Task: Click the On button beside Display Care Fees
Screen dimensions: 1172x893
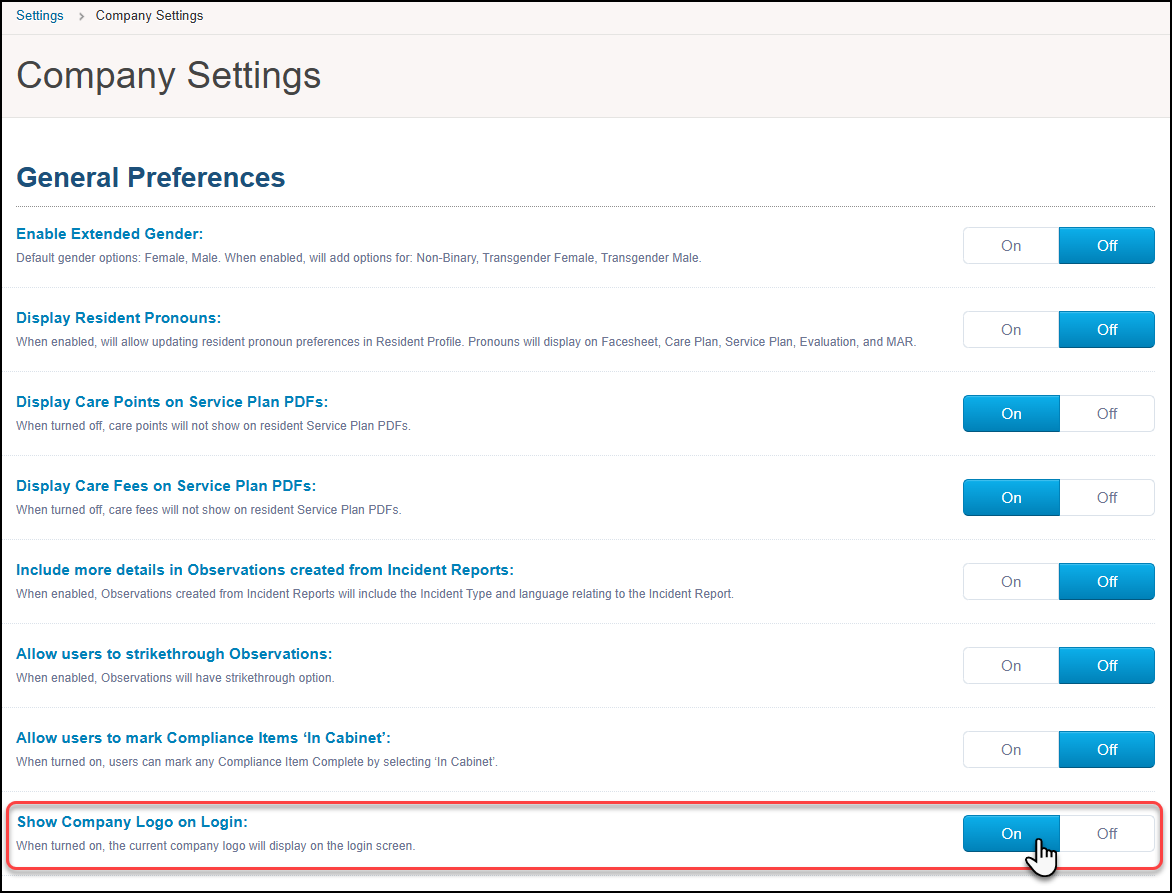Action: (x=1010, y=497)
